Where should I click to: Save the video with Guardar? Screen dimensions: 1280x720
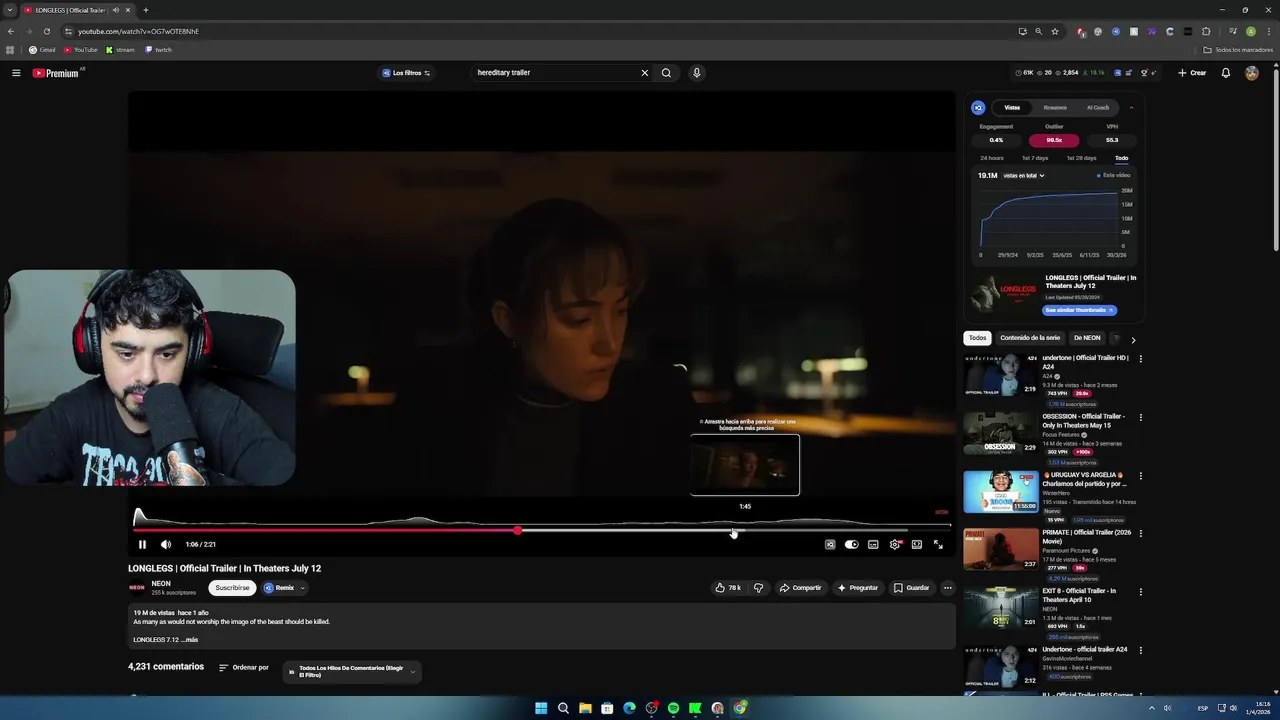[912, 588]
